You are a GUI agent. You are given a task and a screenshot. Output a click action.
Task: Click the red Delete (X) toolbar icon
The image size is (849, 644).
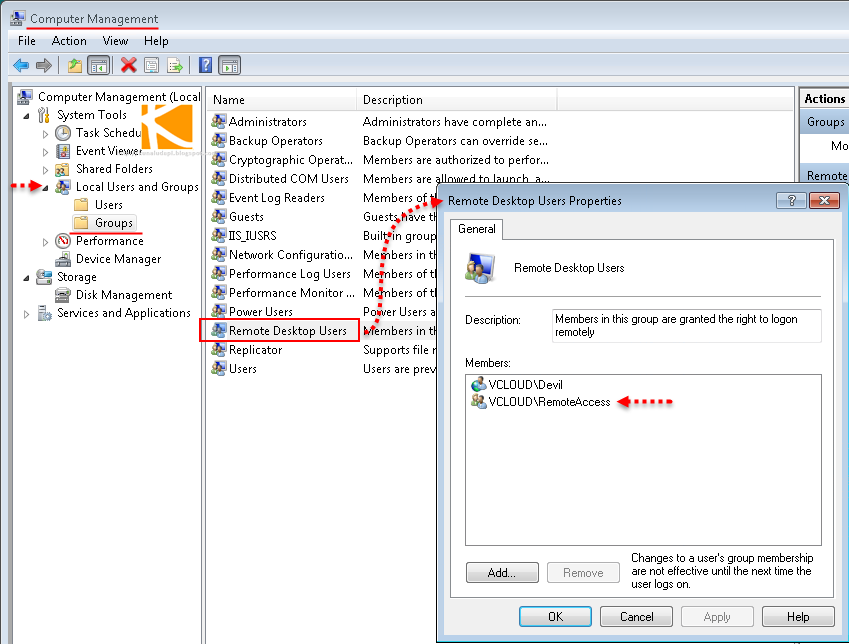[127, 66]
